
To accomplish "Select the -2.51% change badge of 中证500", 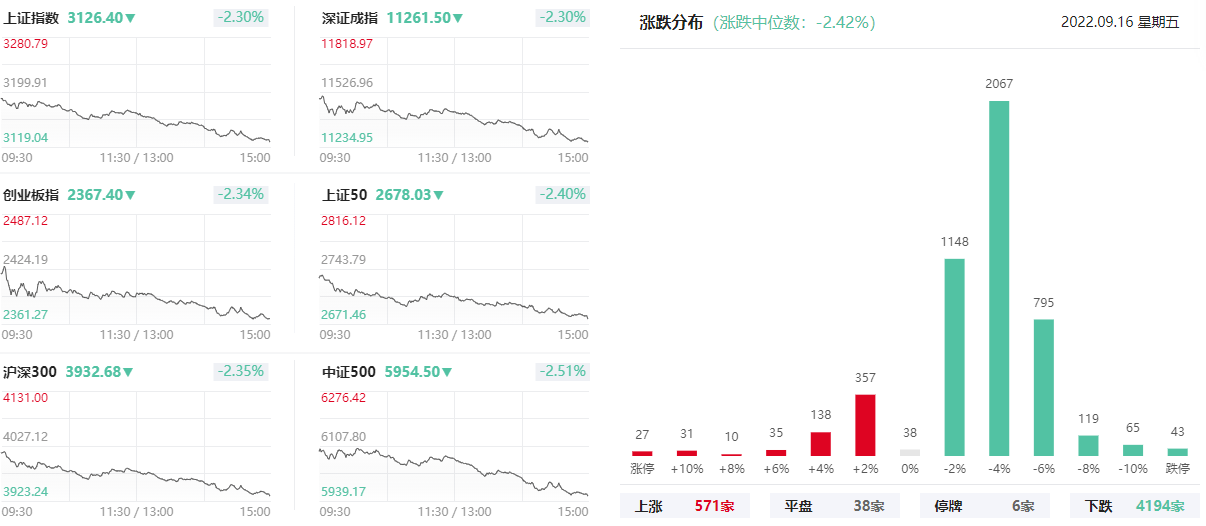I will [563, 371].
